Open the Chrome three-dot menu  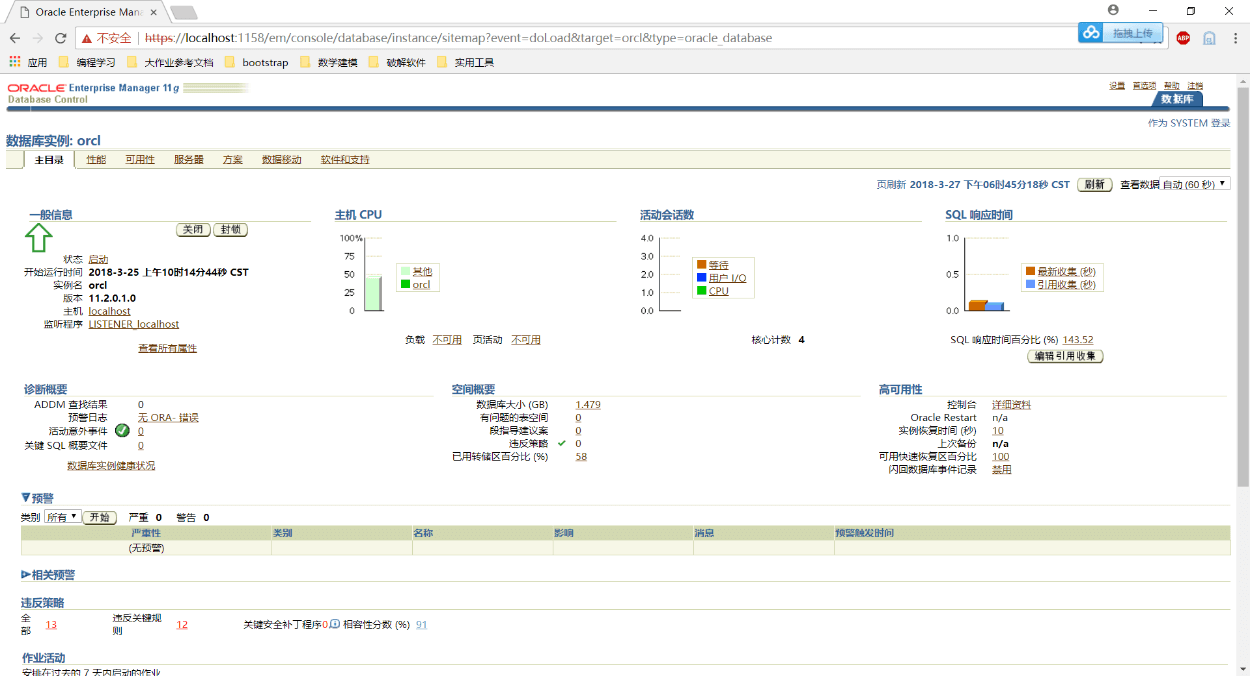1235,38
